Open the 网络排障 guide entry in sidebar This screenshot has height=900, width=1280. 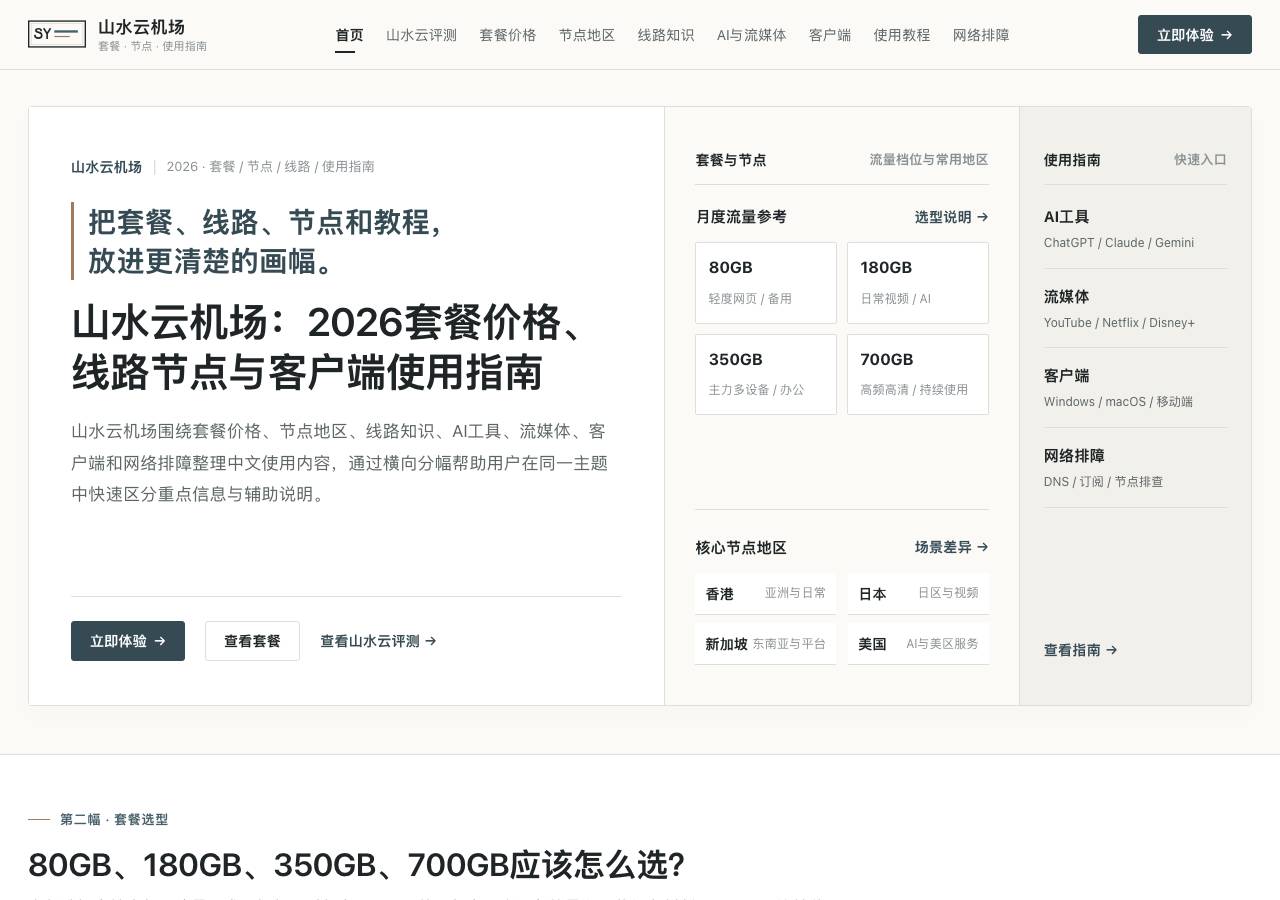(x=1135, y=468)
